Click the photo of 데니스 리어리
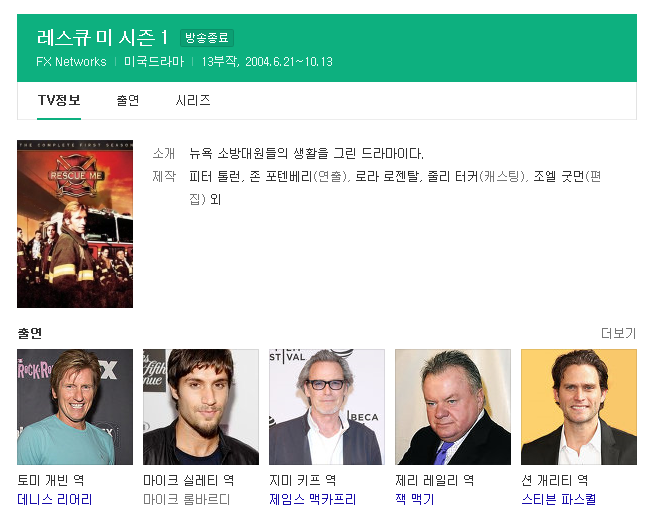This screenshot has height=522, width=654. pos(75,407)
